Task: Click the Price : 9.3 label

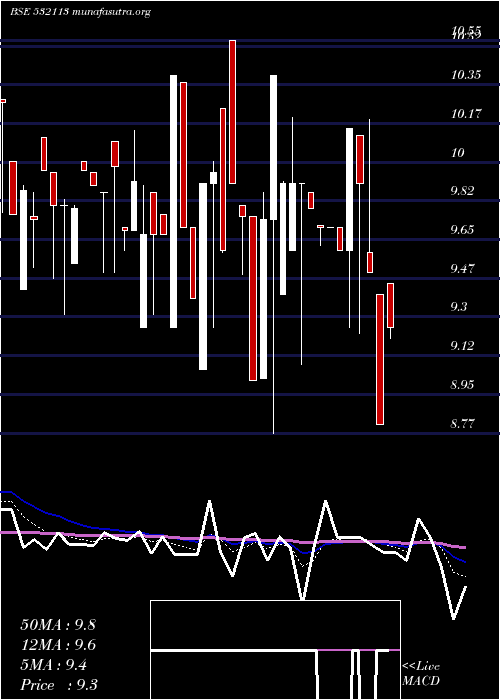Action: [59, 685]
